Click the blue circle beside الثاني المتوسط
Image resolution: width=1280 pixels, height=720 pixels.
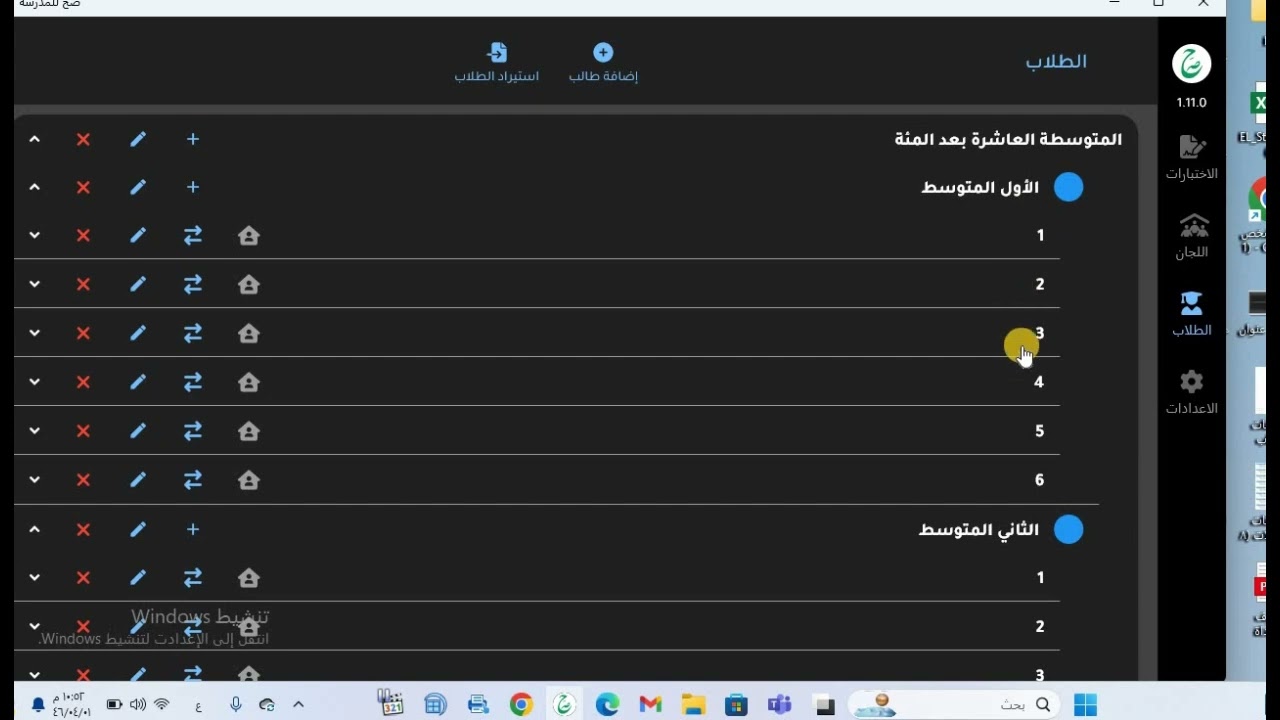tap(1068, 529)
